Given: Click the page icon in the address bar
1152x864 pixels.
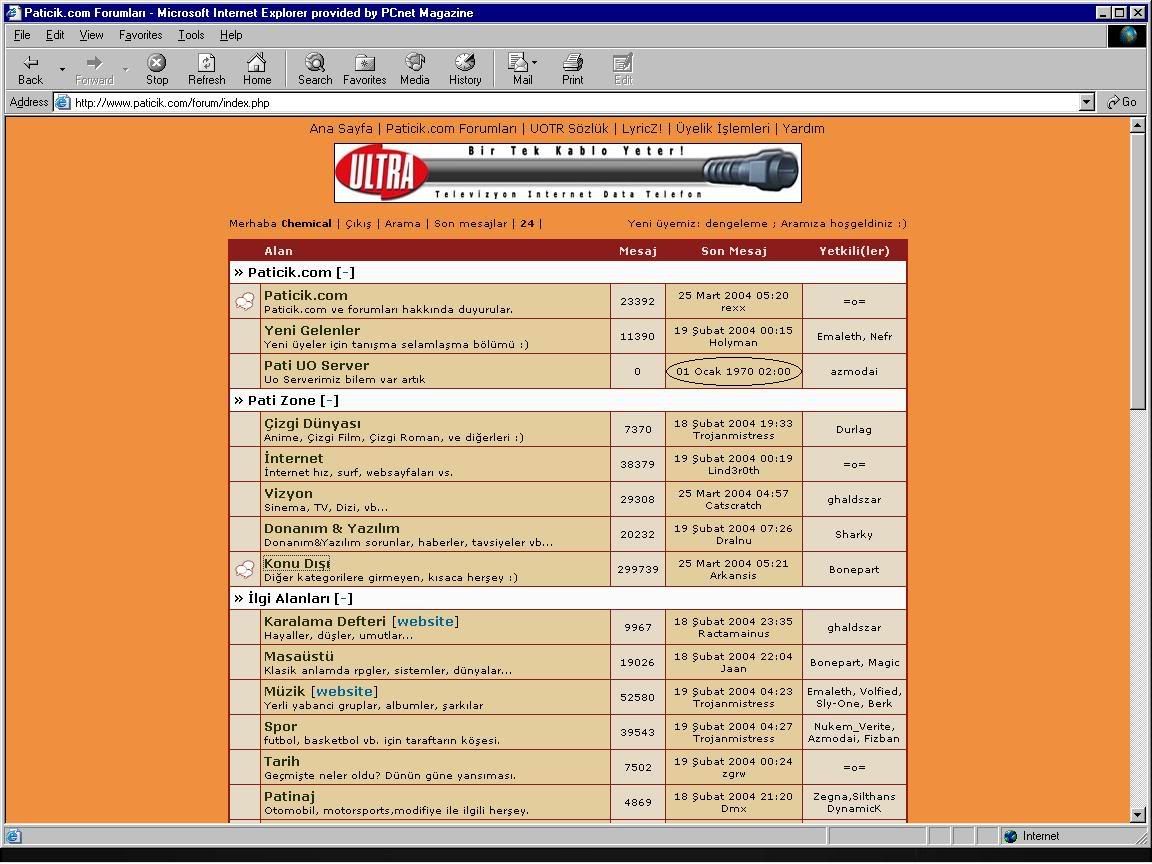Looking at the screenshot, I should pos(62,102).
